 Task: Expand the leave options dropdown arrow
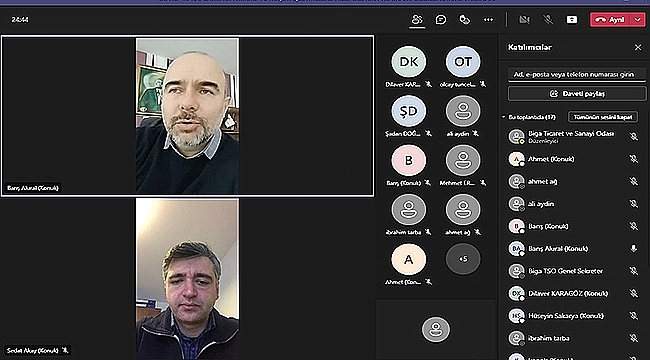(638, 20)
